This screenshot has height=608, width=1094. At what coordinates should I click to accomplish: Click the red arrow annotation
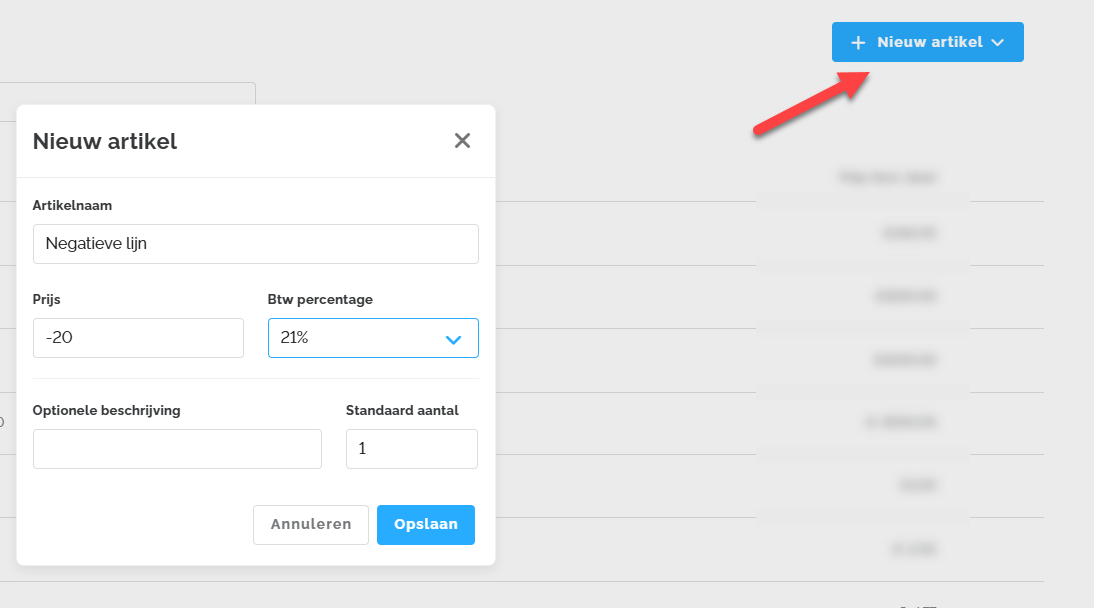(x=811, y=103)
